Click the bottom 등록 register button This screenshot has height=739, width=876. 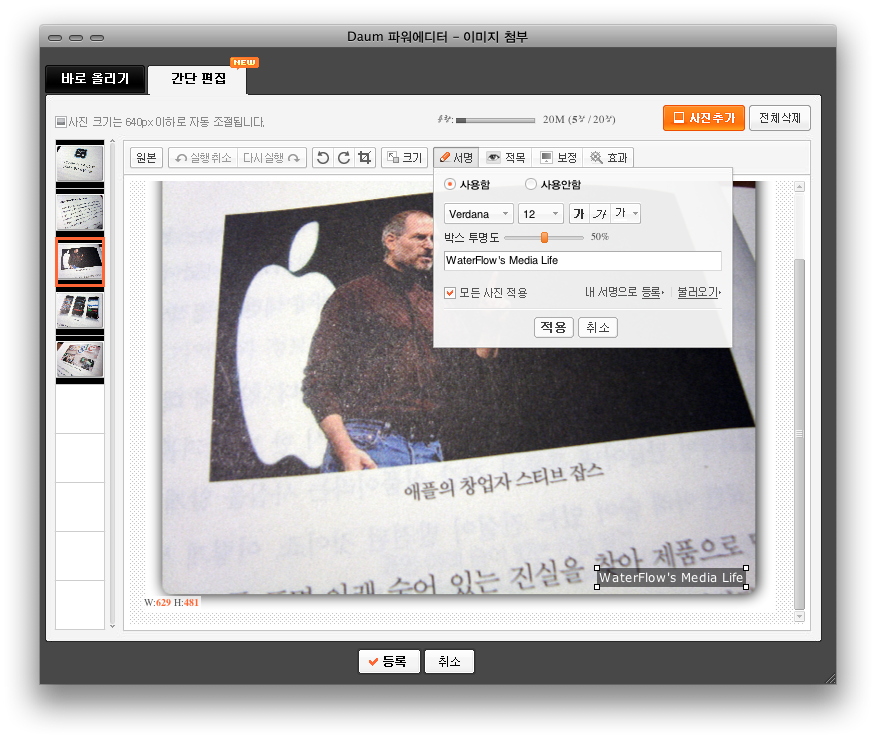389,661
